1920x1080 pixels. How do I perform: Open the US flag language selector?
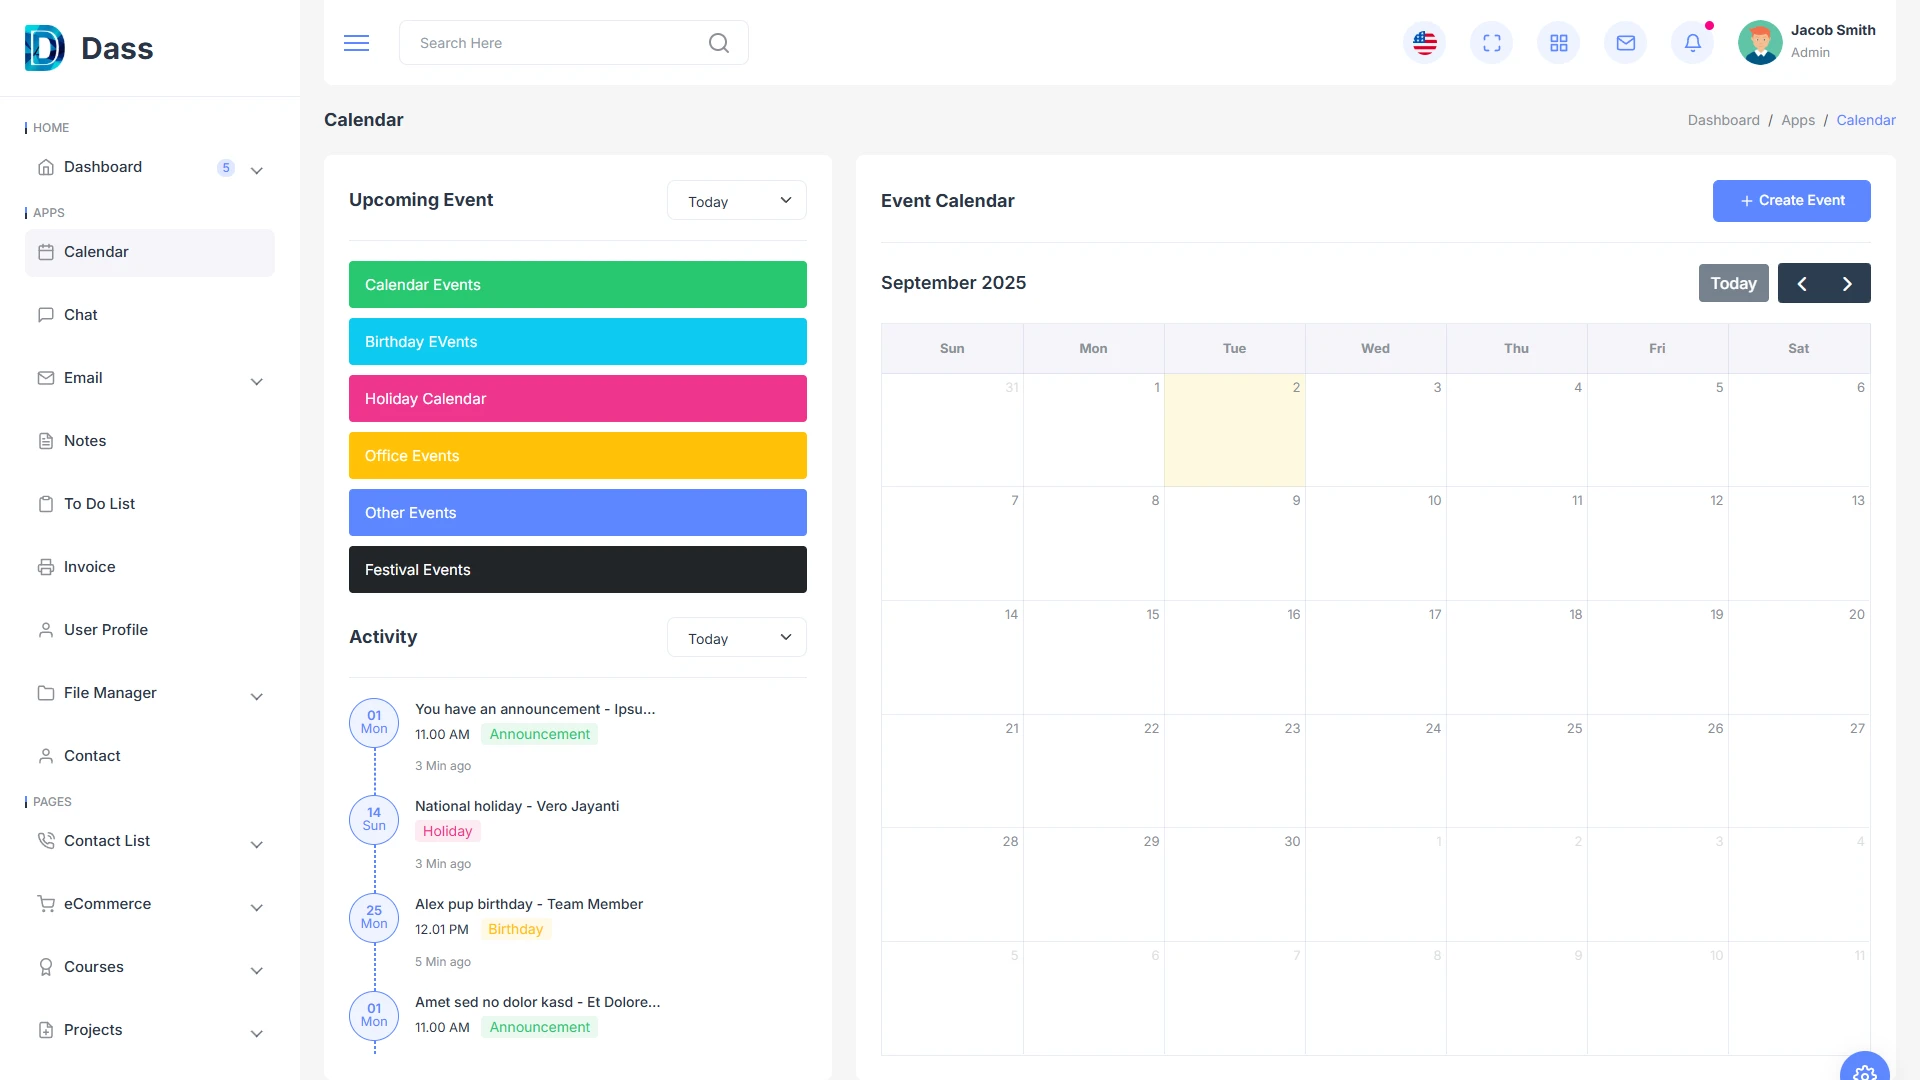coord(1425,43)
